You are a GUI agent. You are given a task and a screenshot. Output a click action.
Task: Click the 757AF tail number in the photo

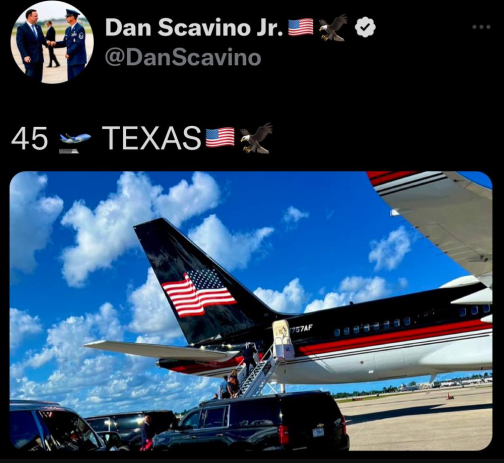(302, 328)
